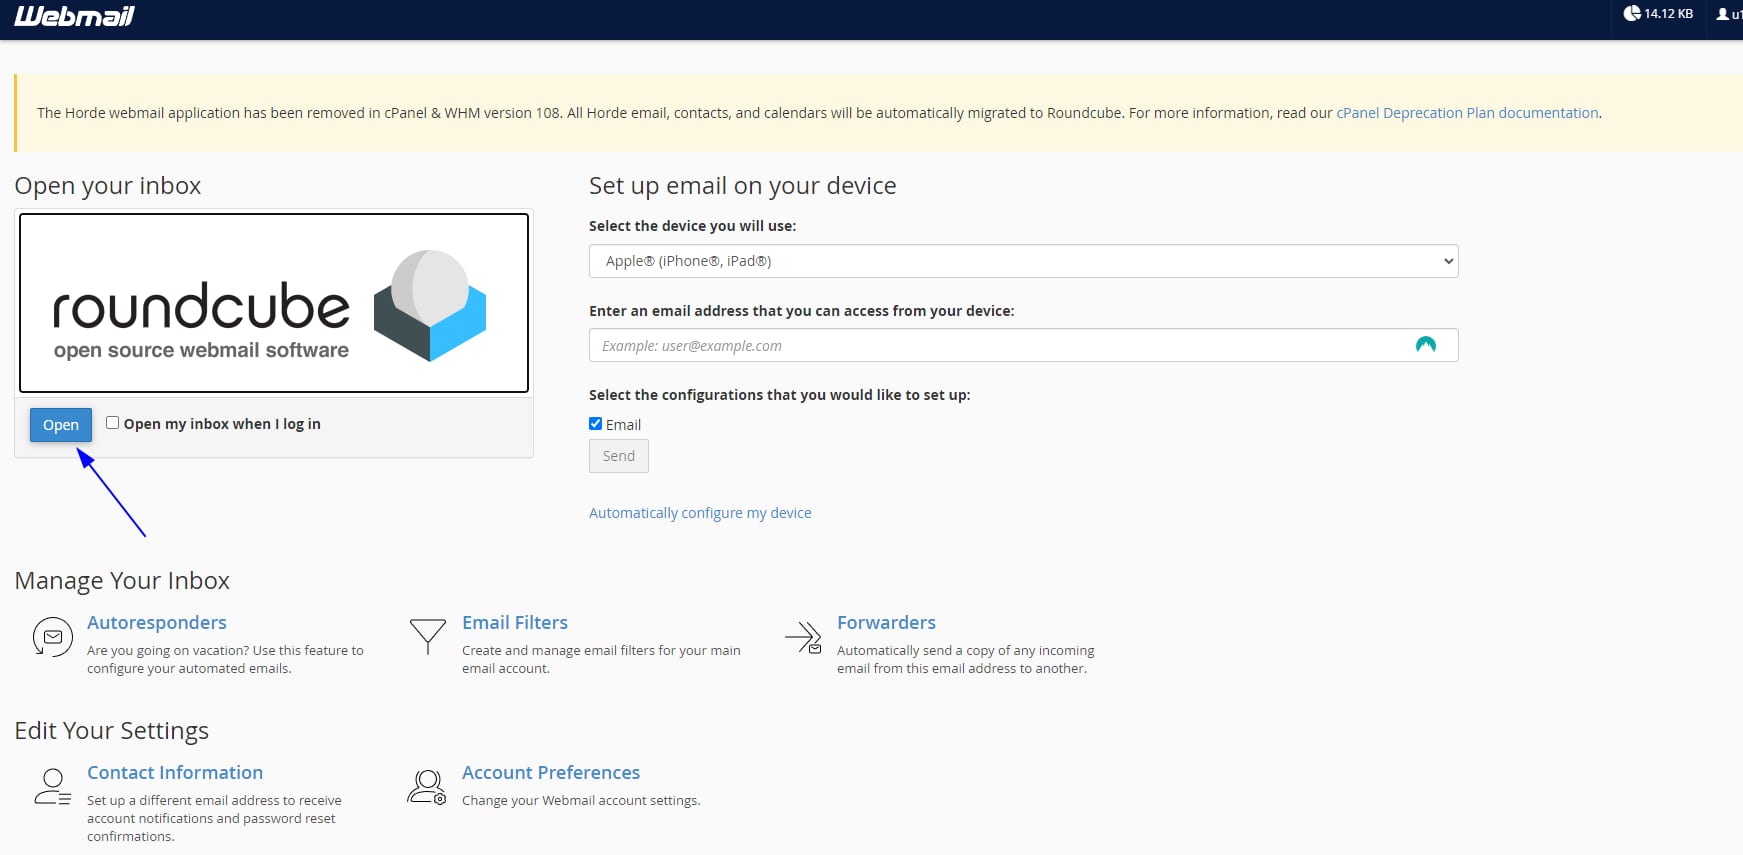
Task: Enable 'Open my inbox when I log in'
Action: click(113, 423)
